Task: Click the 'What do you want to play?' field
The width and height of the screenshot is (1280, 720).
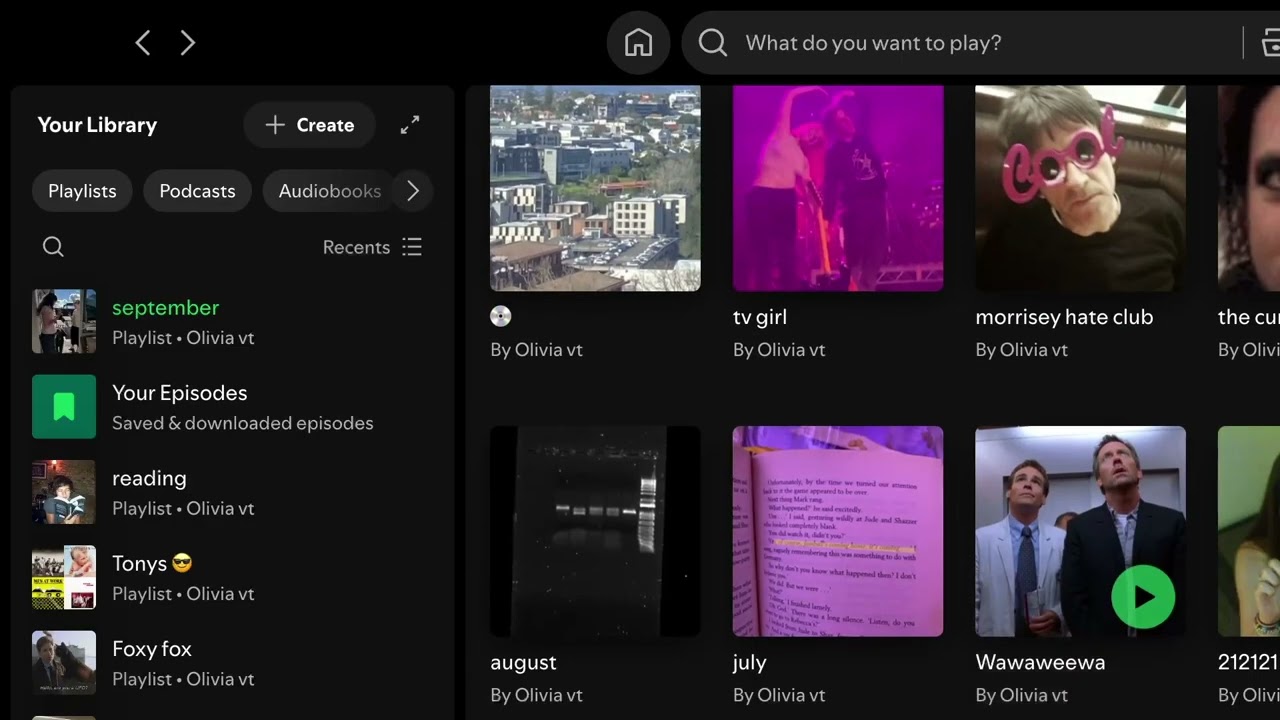Action: pos(873,43)
